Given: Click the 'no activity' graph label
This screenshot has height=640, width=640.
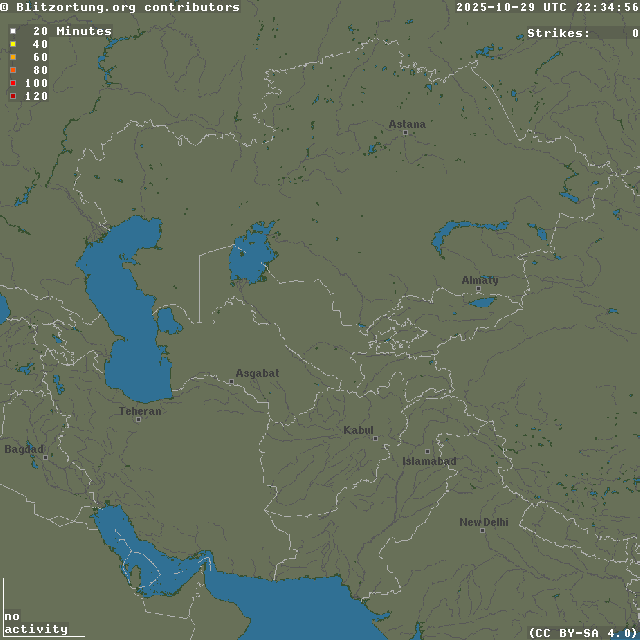Looking at the screenshot, I should [x=36, y=623].
